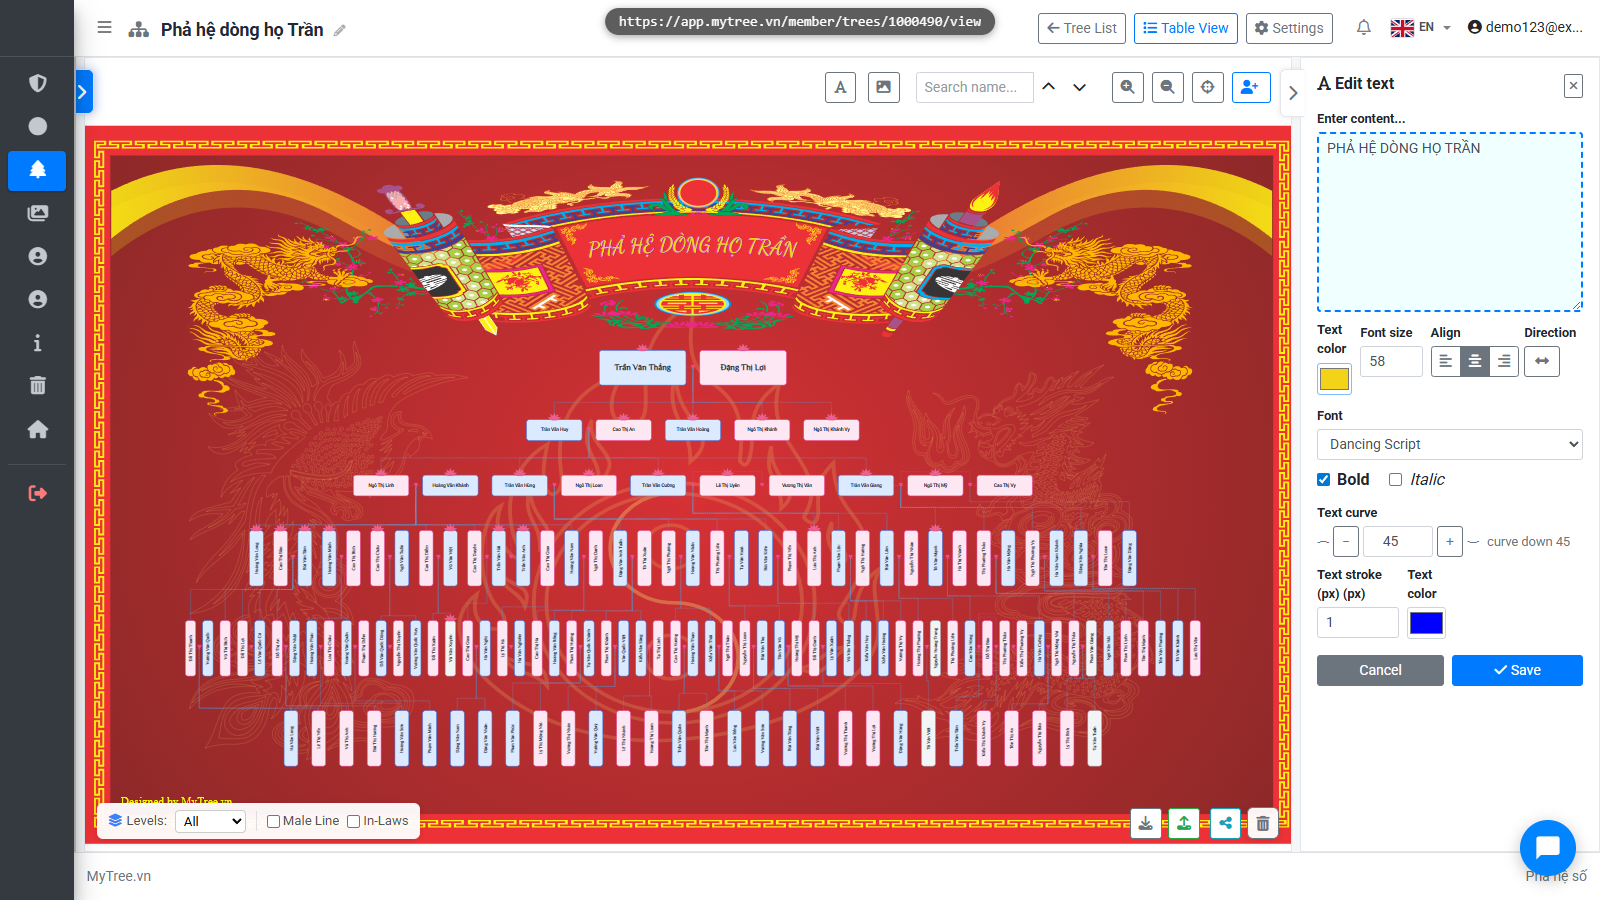Click the Font size field showing 58
Image resolution: width=1600 pixels, height=900 pixels.
point(1391,361)
